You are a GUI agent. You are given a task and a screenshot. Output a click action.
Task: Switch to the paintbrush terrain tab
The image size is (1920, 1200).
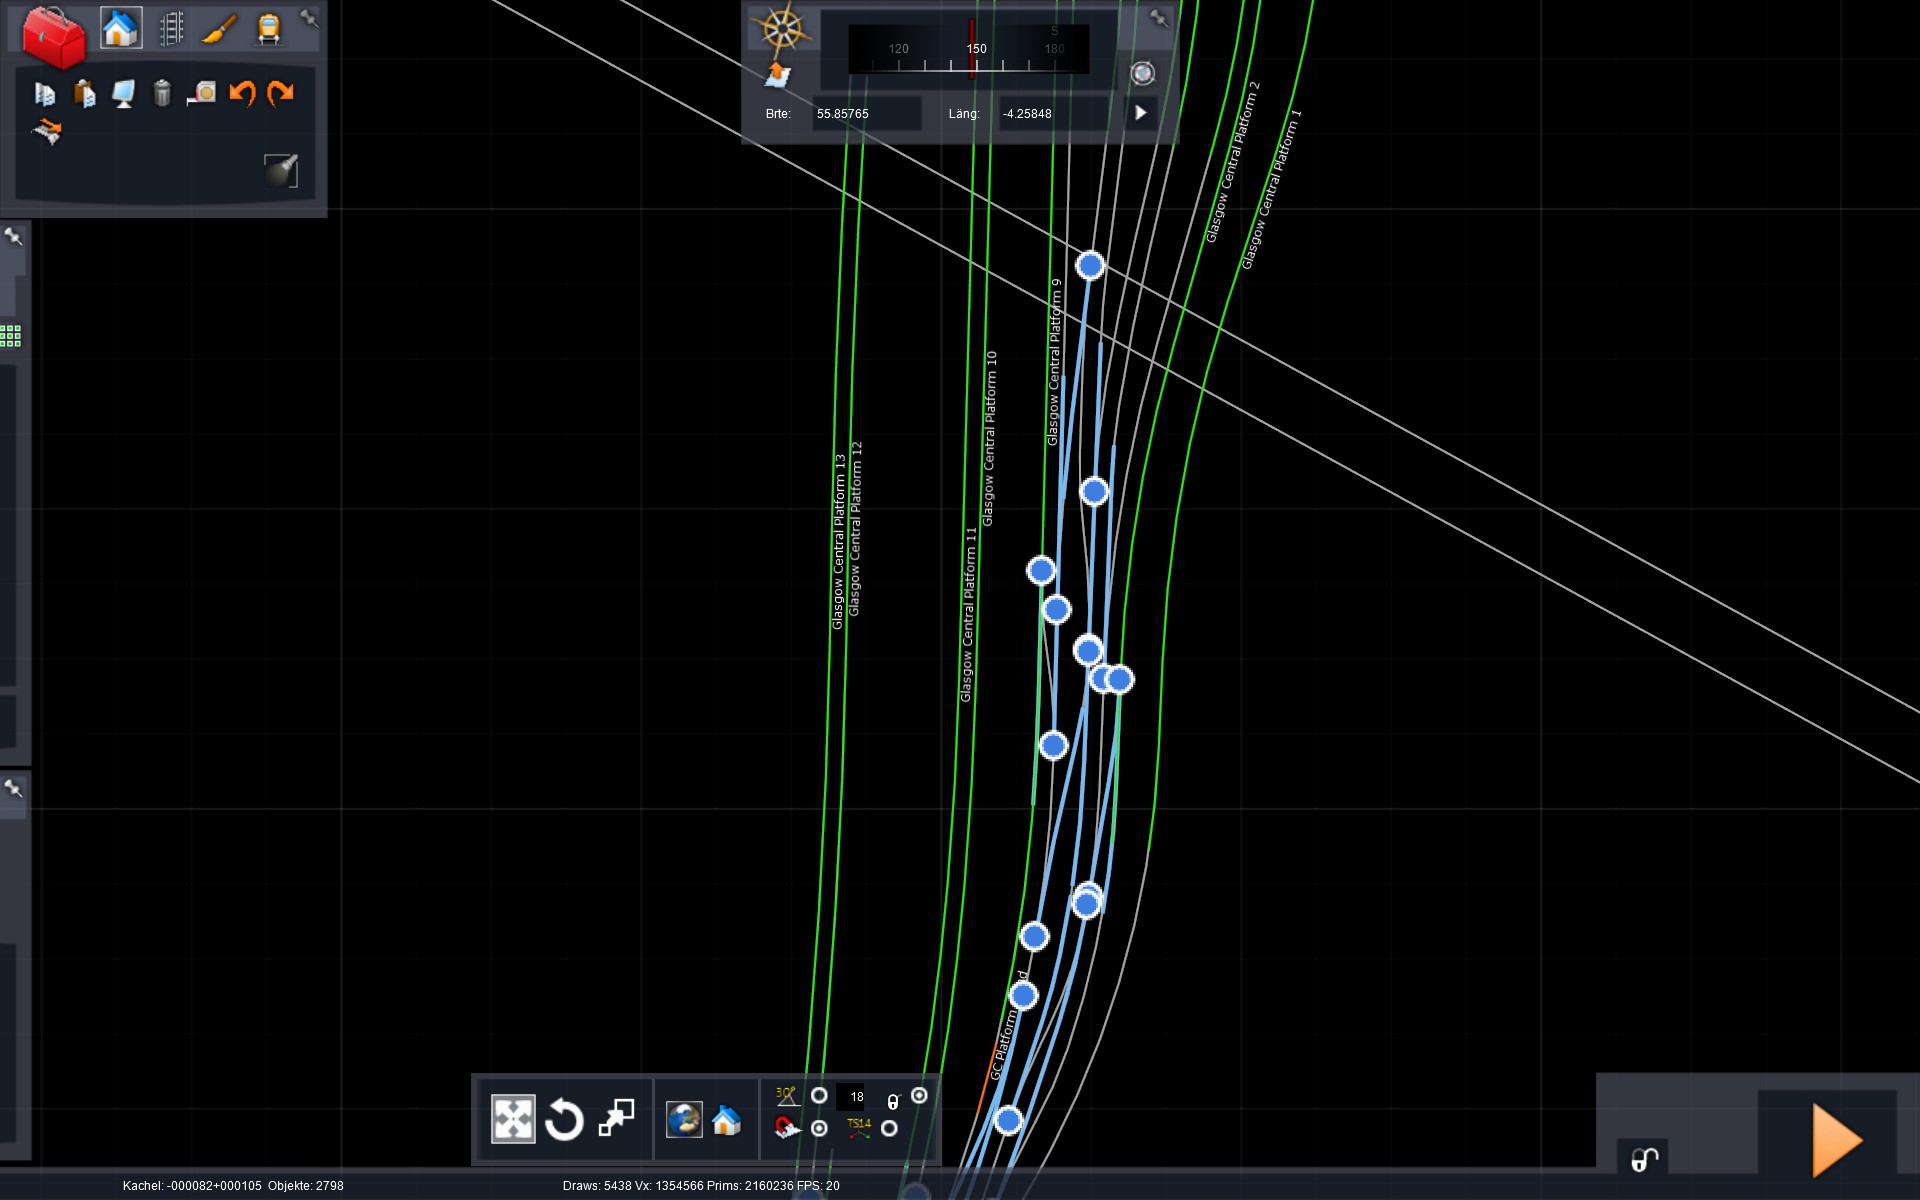click(220, 29)
